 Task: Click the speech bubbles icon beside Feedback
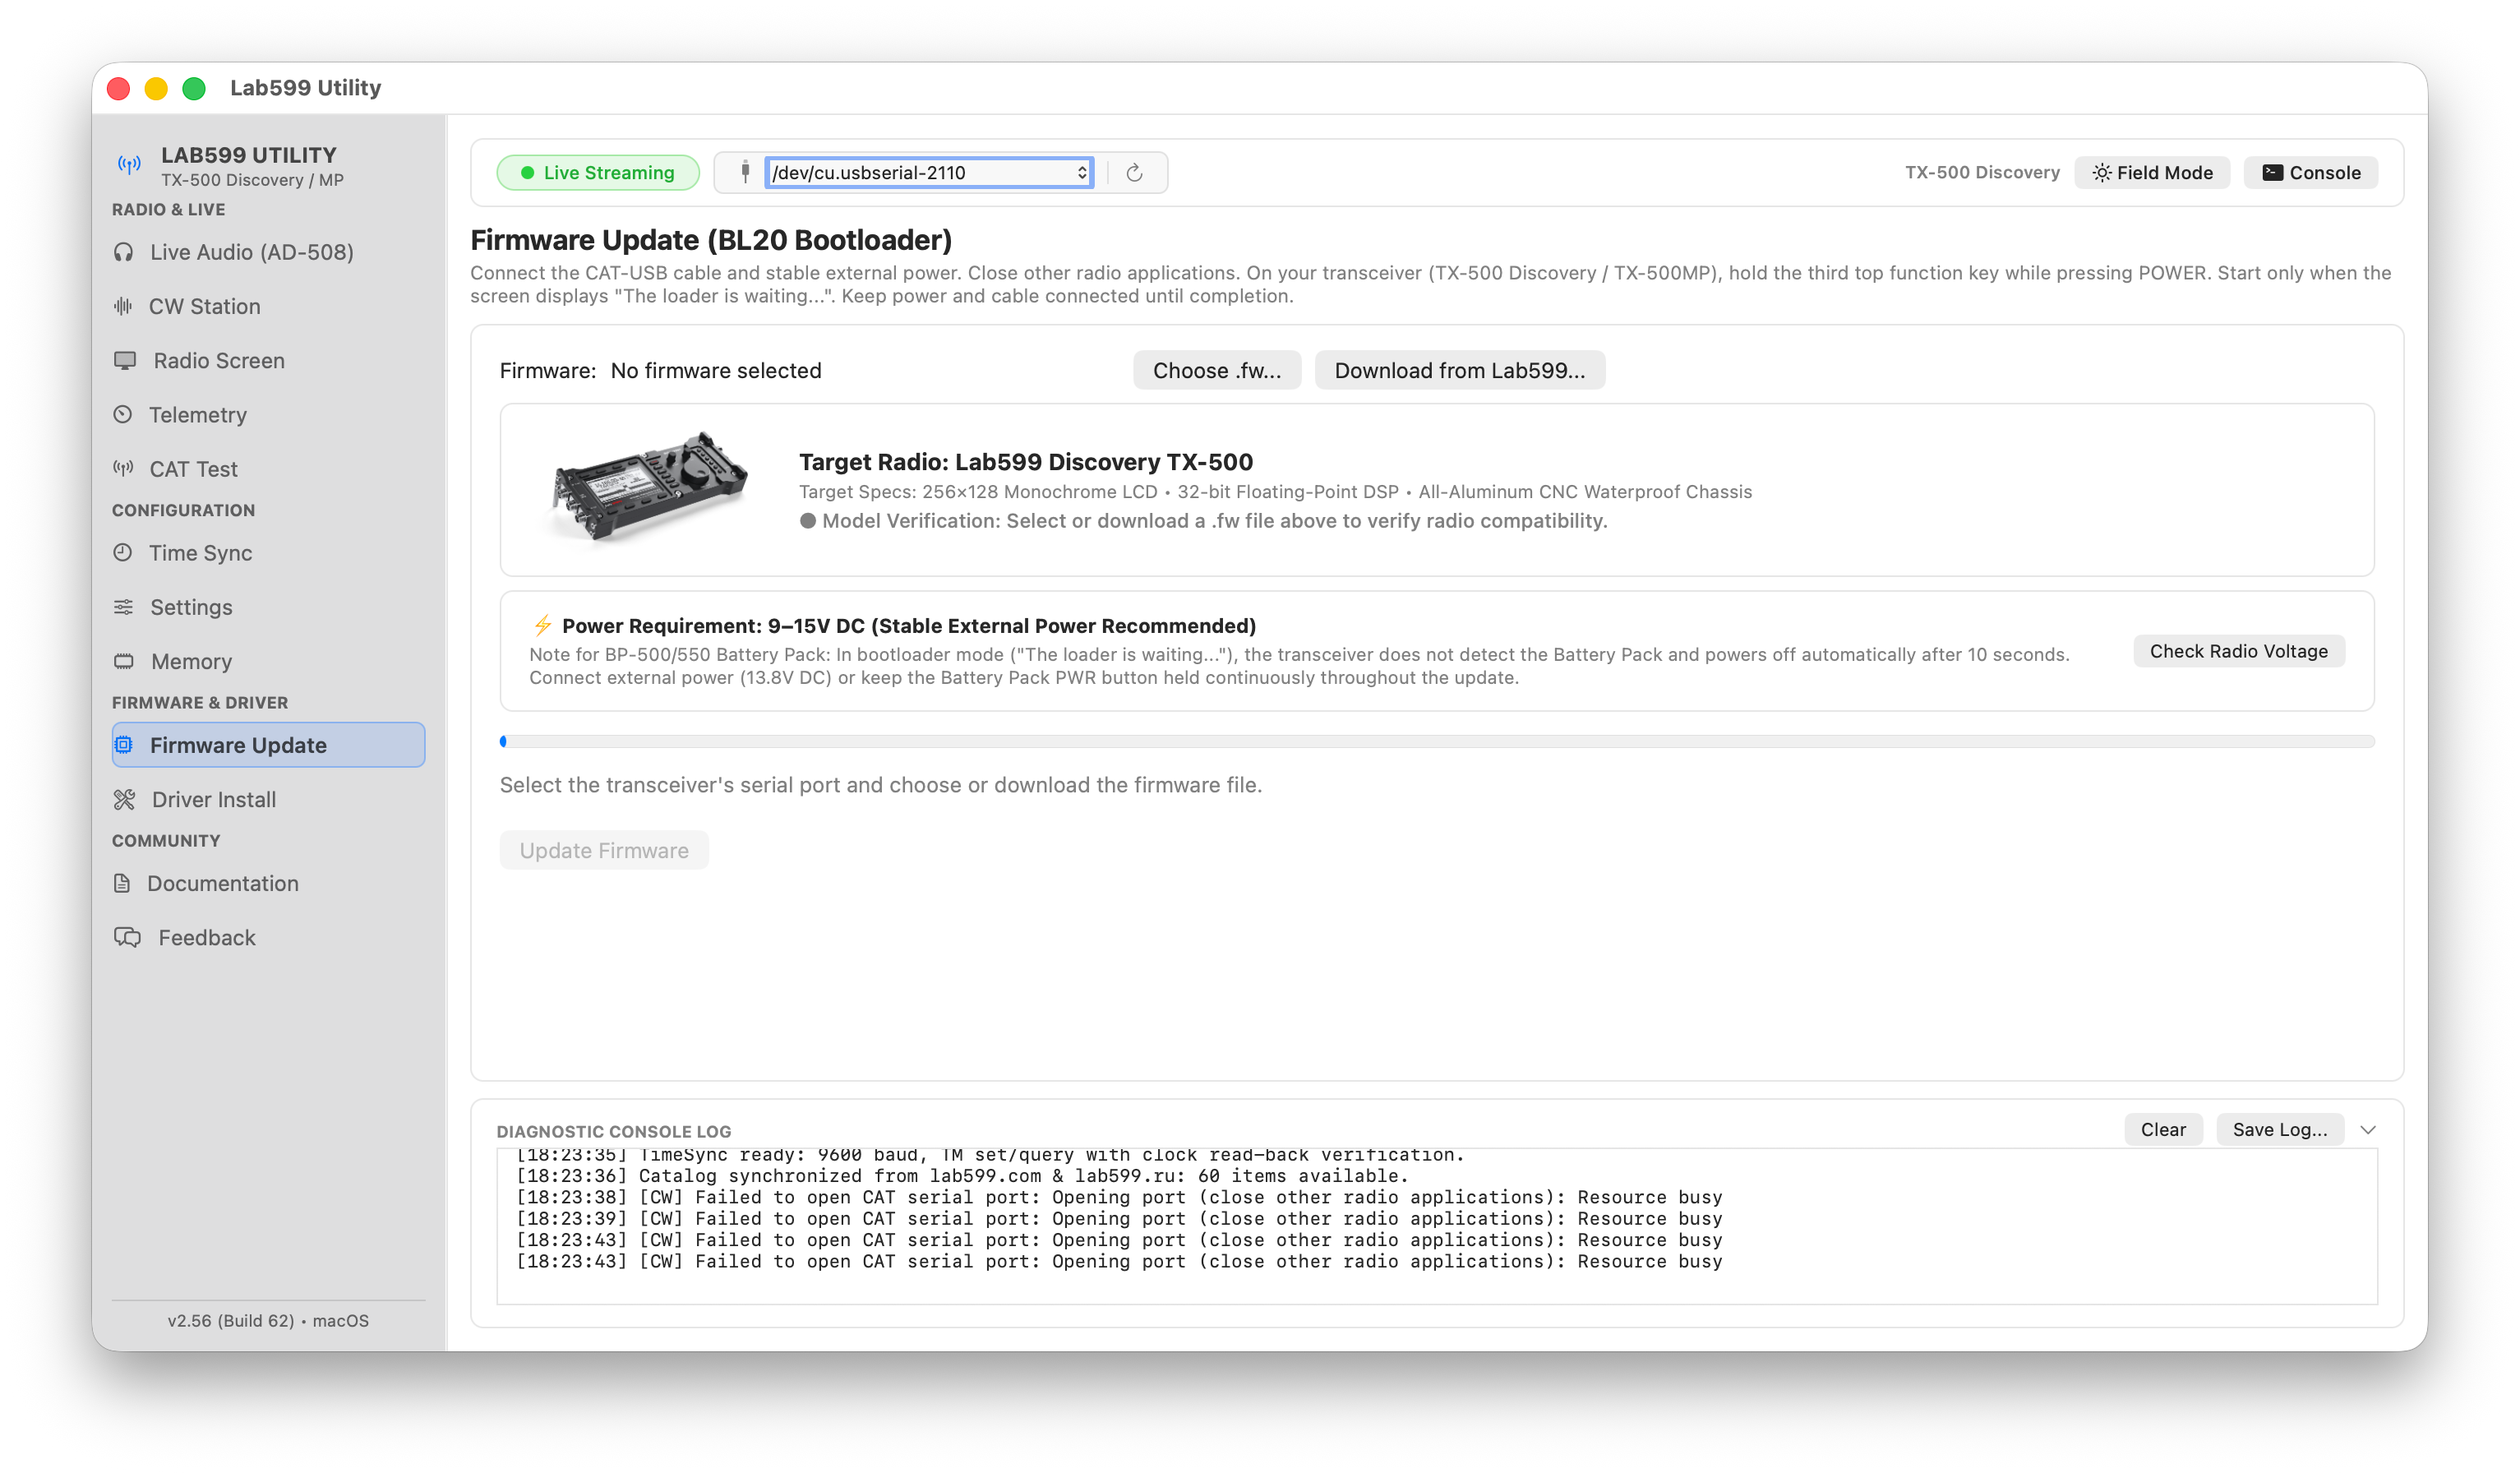tap(127, 937)
